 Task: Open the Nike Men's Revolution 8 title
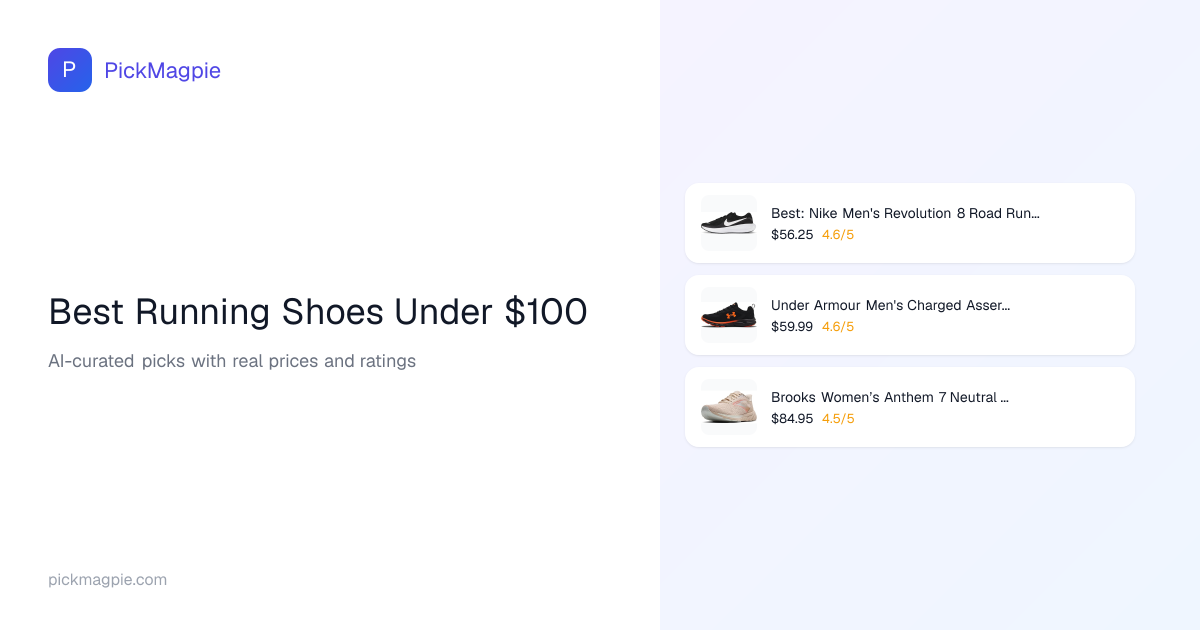pyautogui.click(x=905, y=213)
